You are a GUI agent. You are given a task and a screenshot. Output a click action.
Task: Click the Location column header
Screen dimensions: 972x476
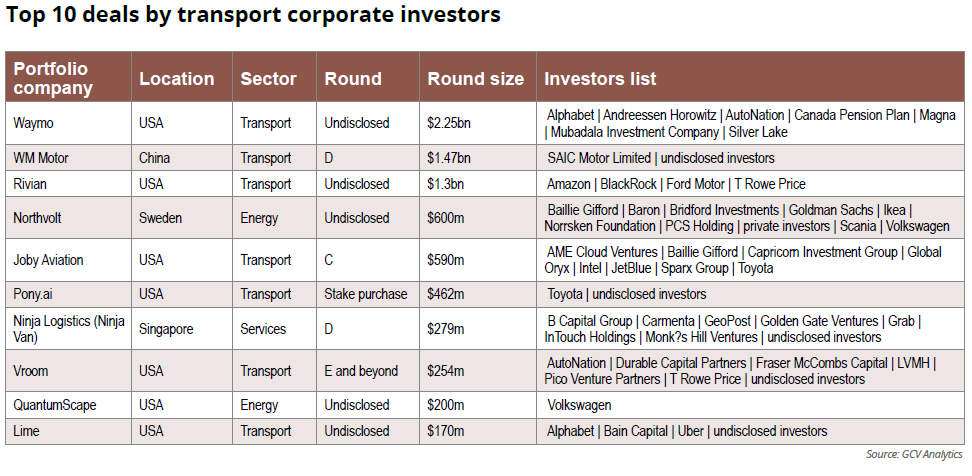(x=176, y=78)
